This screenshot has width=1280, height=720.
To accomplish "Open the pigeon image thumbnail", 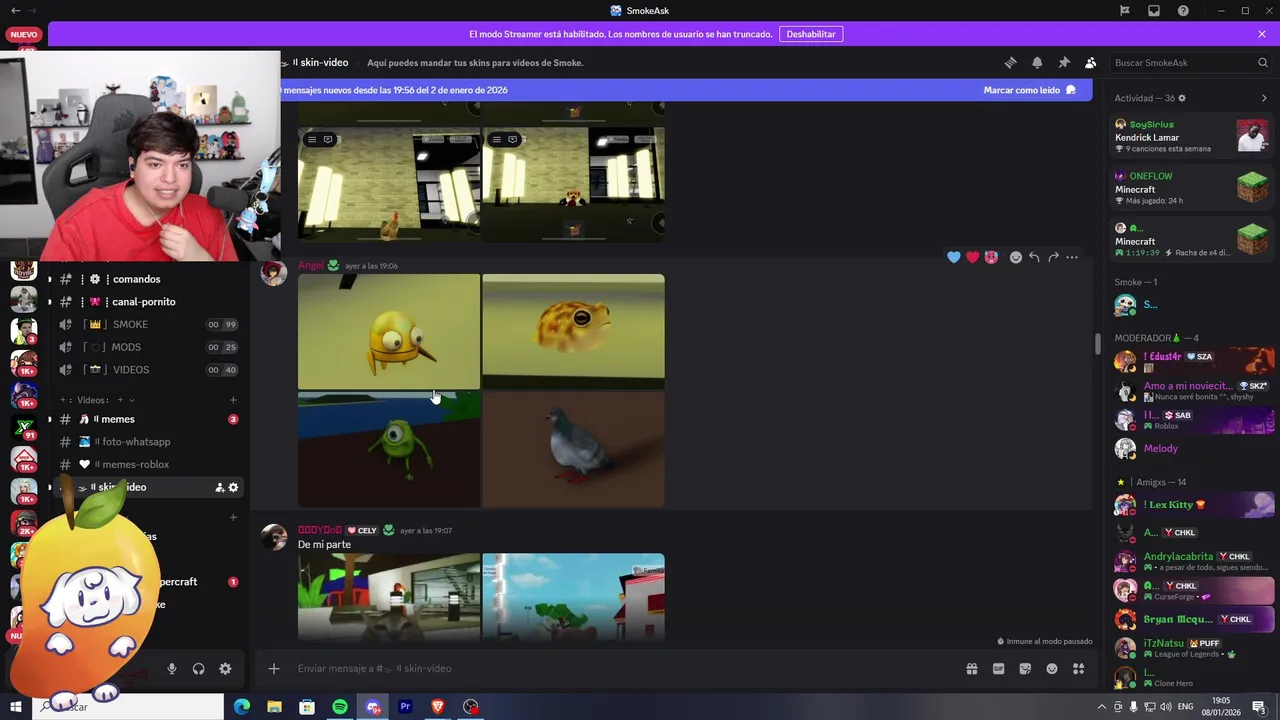I will tap(573, 449).
